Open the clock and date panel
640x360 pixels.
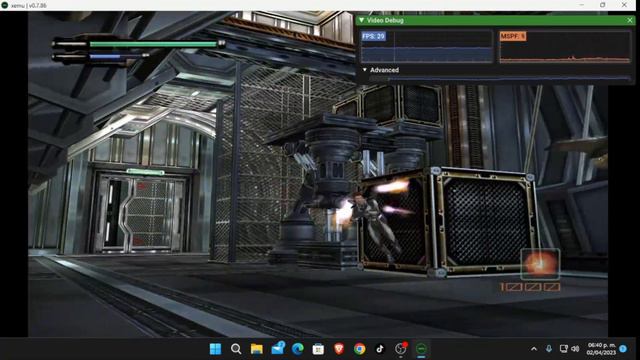[x=601, y=349]
